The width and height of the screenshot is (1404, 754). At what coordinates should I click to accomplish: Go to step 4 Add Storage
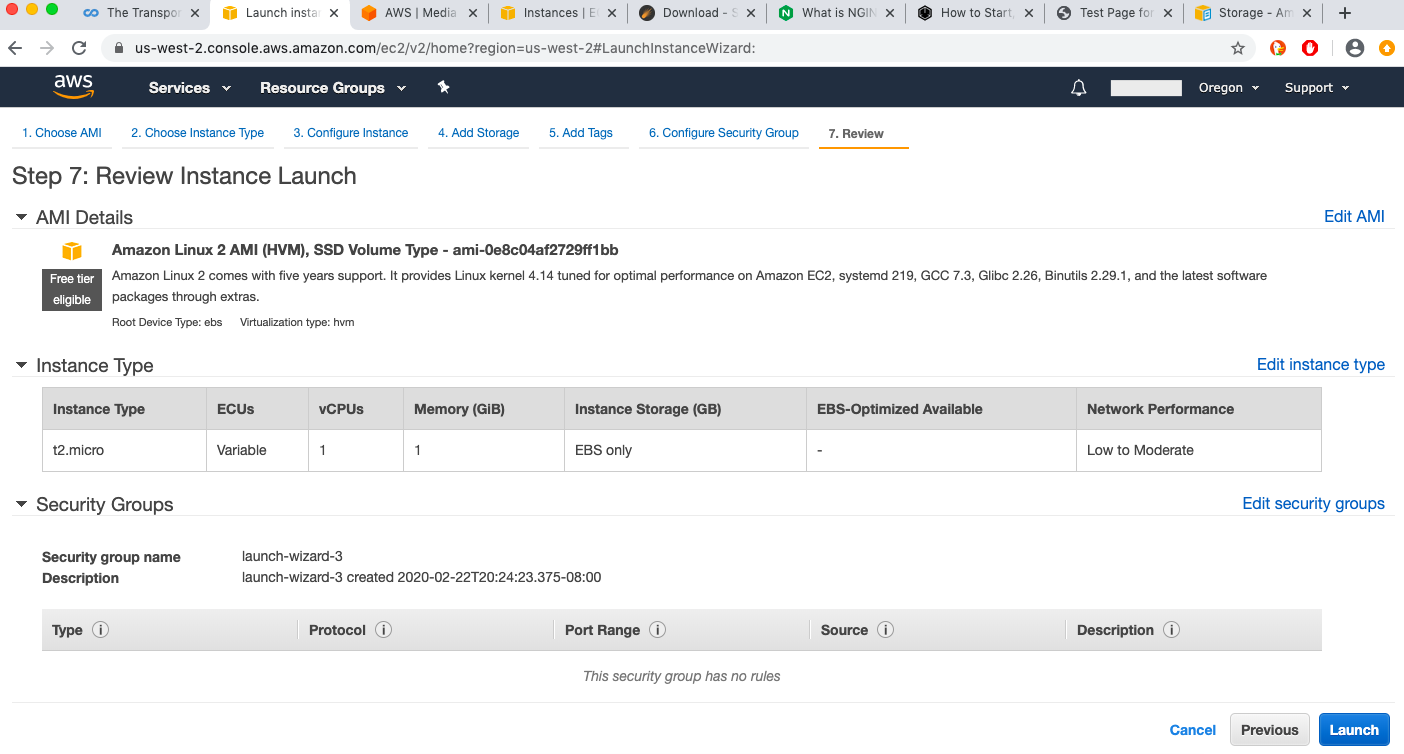pos(478,133)
